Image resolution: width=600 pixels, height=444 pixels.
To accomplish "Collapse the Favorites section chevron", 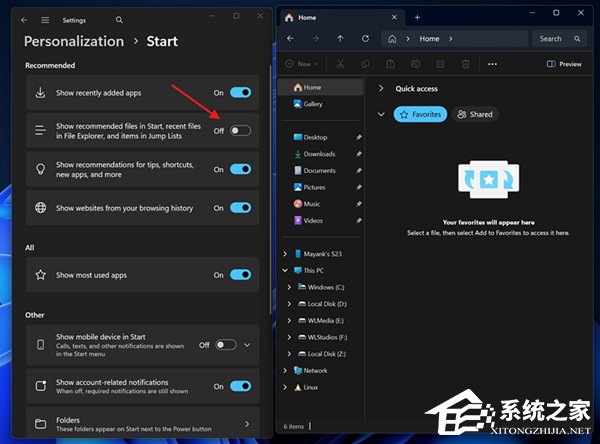I will pos(381,114).
